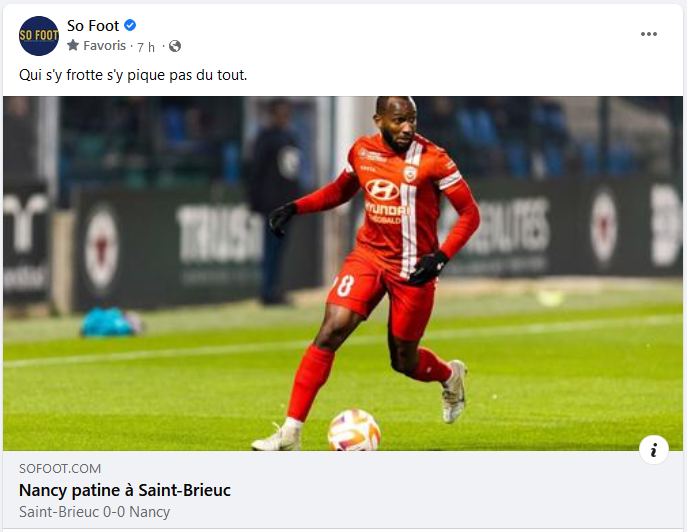The image size is (687, 532).
Task: Click the blue object lying on the grass
Action: pyautogui.click(x=110, y=321)
